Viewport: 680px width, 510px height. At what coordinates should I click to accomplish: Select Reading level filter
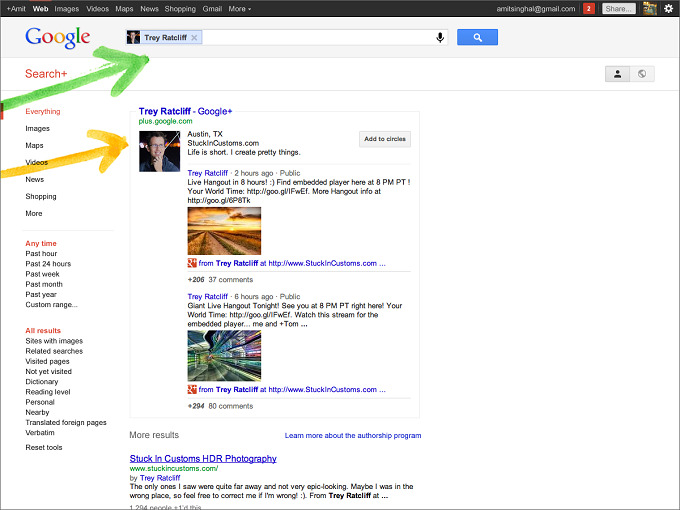[x=48, y=392]
